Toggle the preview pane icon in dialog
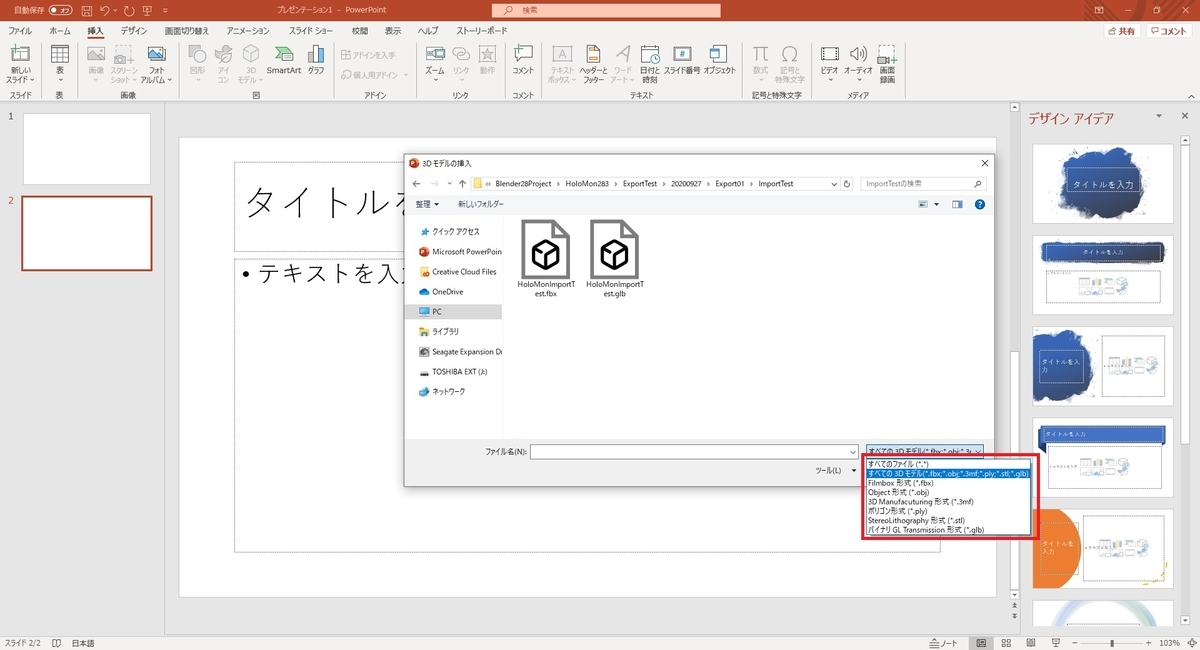Viewport: 1200px width, 650px height. coord(957,204)
